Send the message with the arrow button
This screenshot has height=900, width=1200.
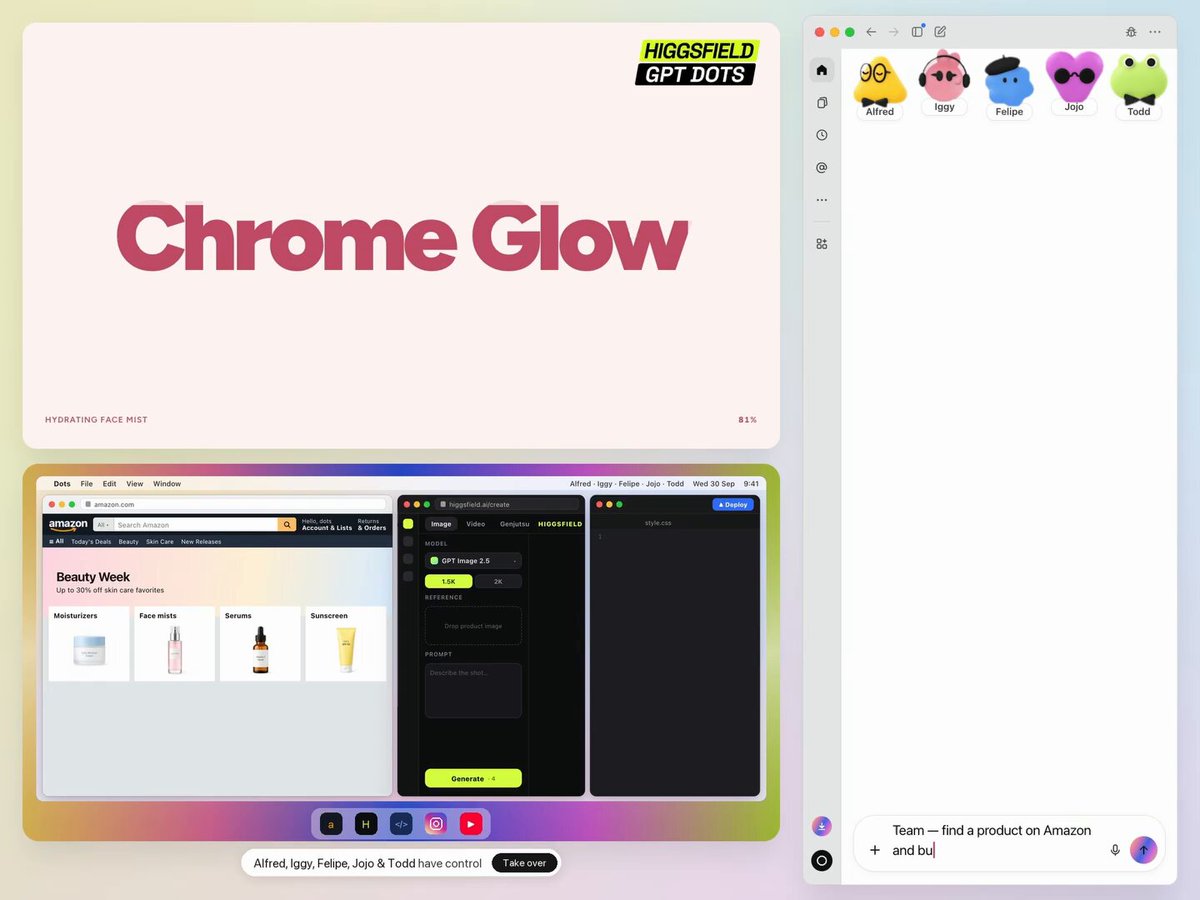tap(1144, 850)
